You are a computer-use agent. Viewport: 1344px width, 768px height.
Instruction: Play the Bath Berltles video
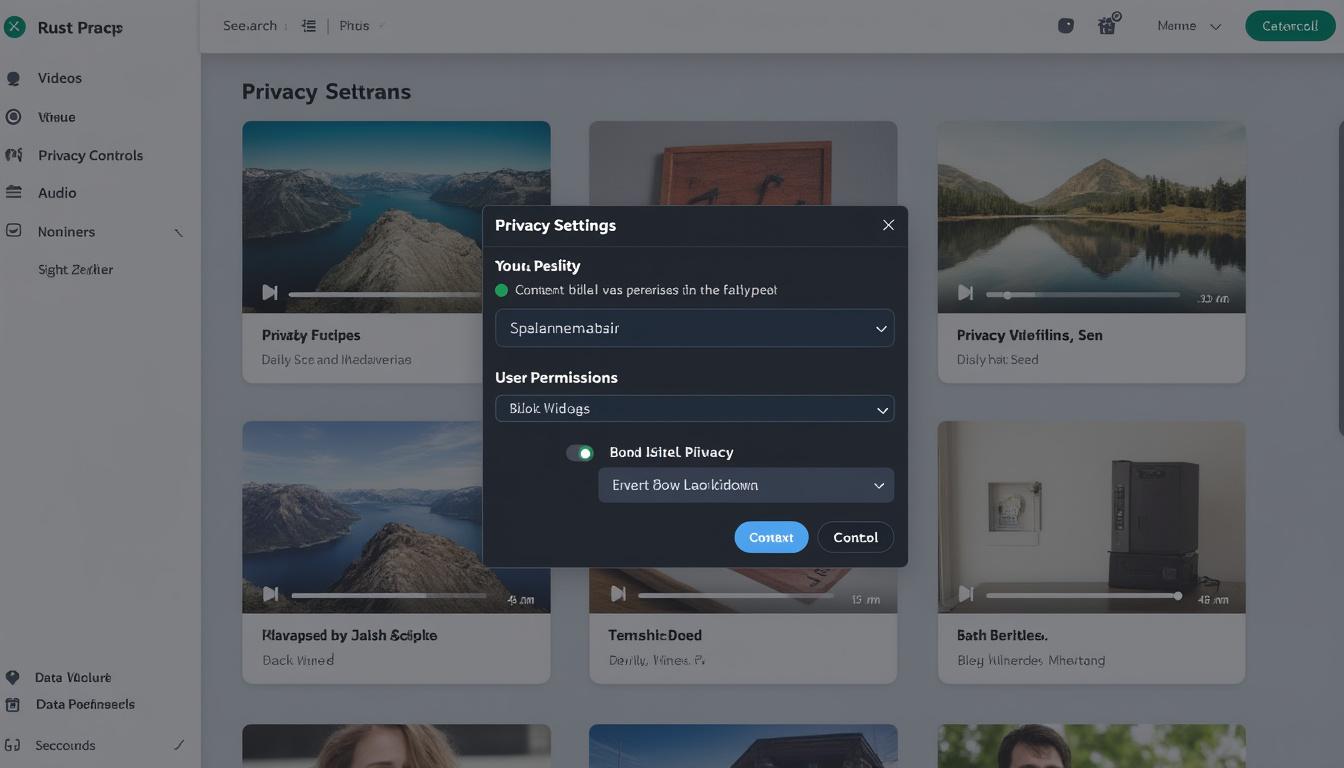(x=965, y=594)
